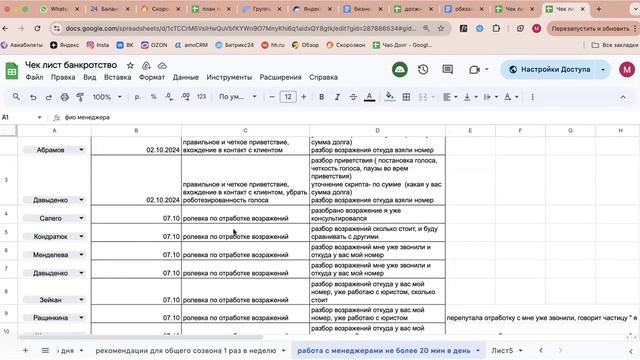Toggle bold formatting
Image resolution: width=640 pixels, height=360 pixels.
click(x=322, y=97)
